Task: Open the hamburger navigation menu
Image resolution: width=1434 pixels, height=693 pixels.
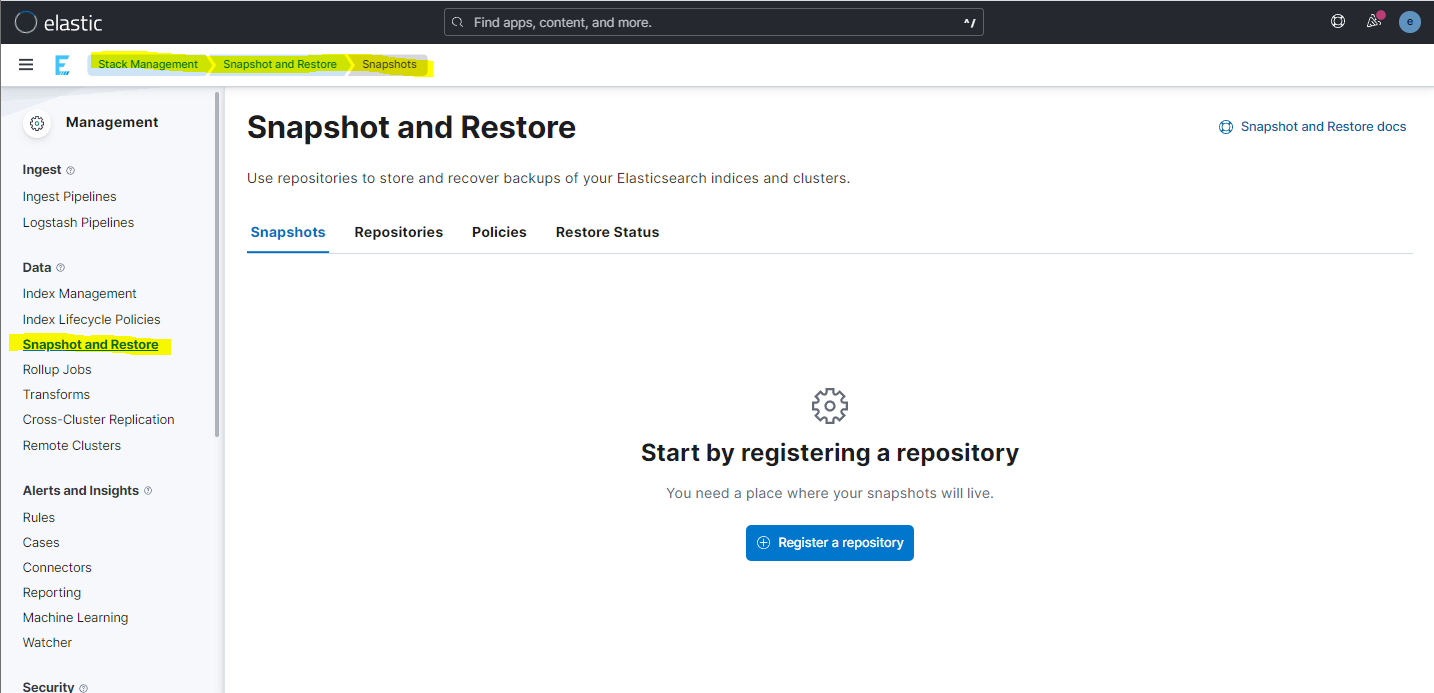Action: [x=26, y=65]
